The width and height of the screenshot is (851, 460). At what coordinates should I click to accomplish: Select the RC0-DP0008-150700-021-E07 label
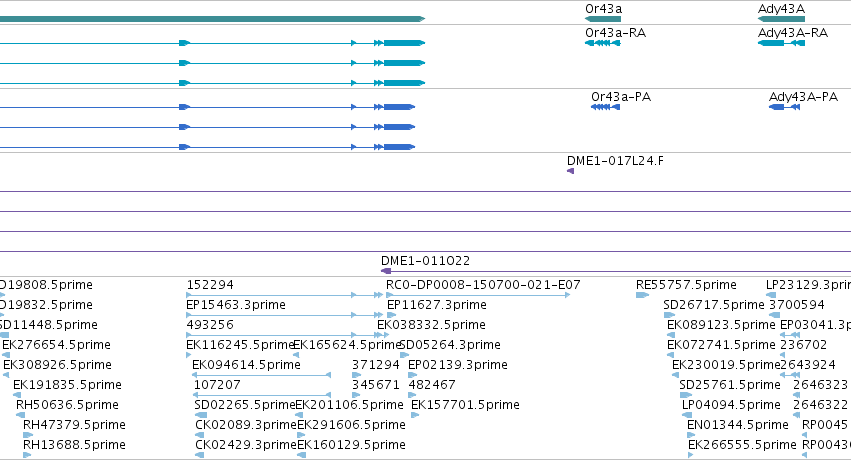tap(483, 285)
